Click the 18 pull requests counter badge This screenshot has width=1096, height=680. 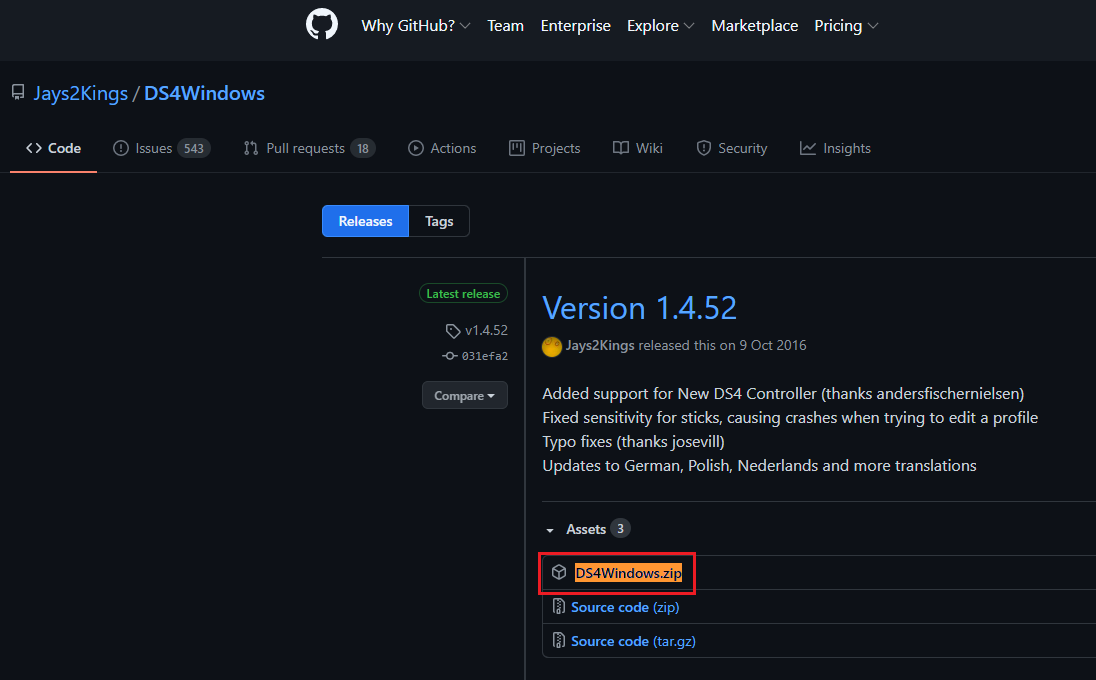pyautogui.click(x=363, y=148)
